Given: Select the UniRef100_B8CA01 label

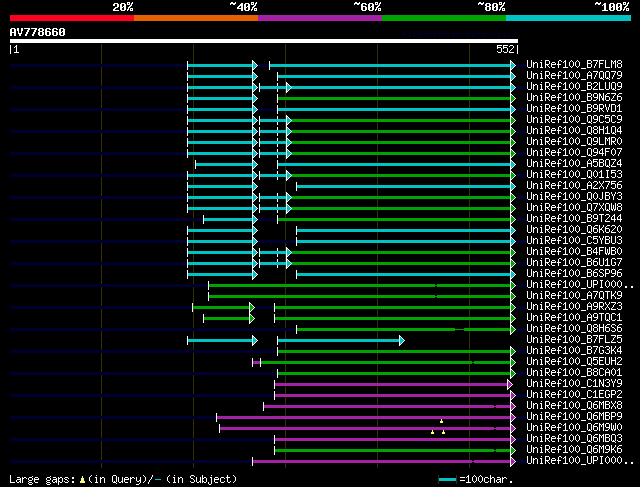Looking at the screenshot, I should (x=574, y=373).
